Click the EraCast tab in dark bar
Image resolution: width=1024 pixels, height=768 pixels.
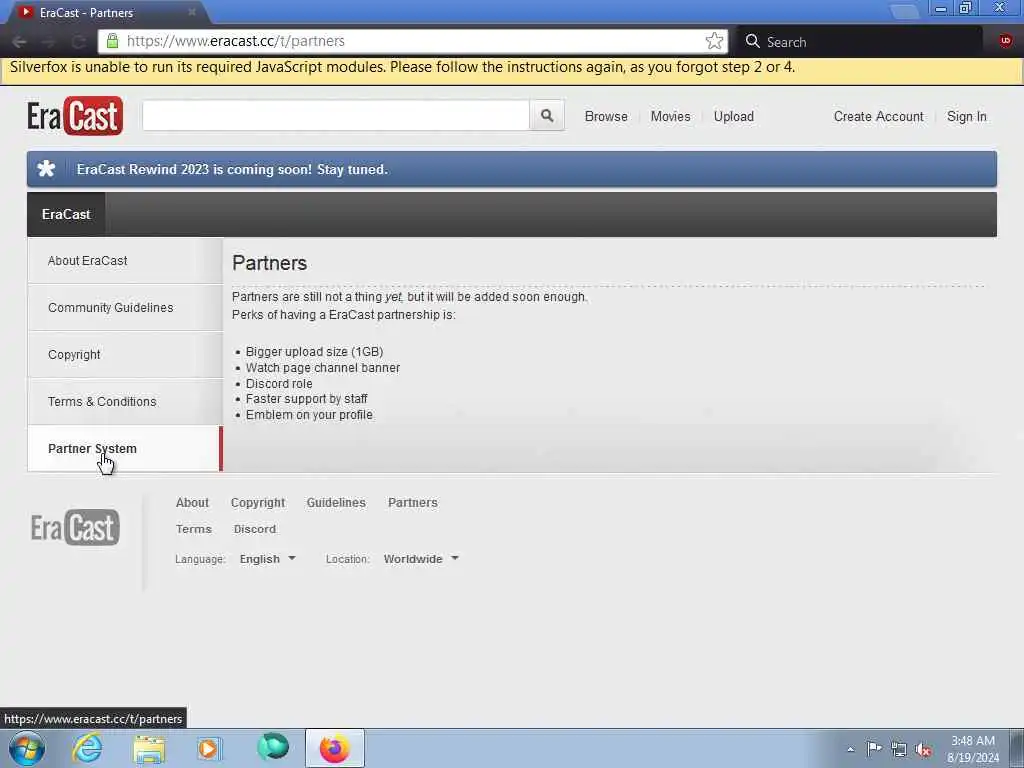tap(66, 214)
